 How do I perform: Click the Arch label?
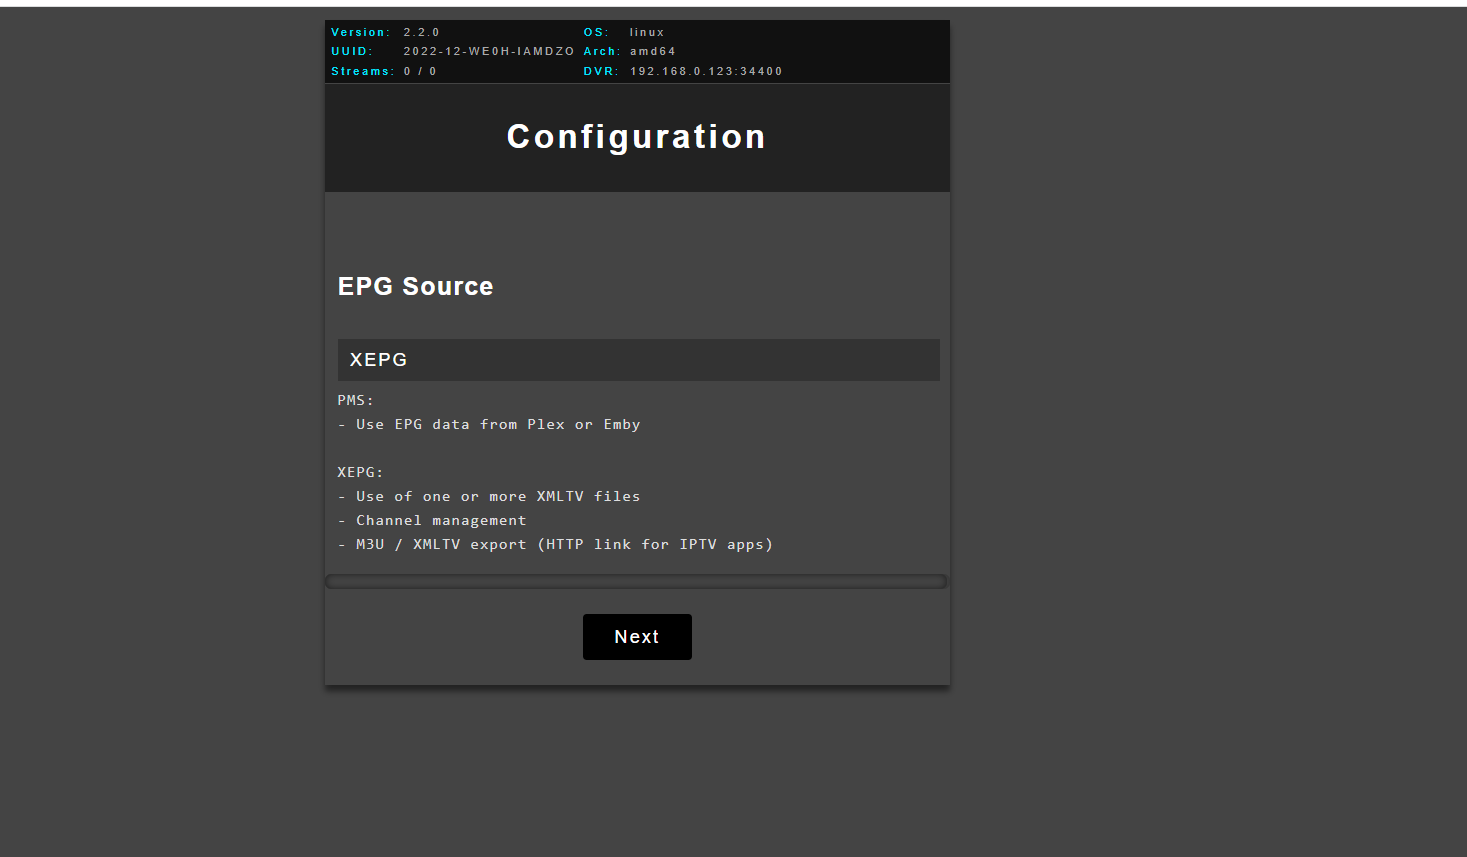pyautogui.click(x=602, y=52)
